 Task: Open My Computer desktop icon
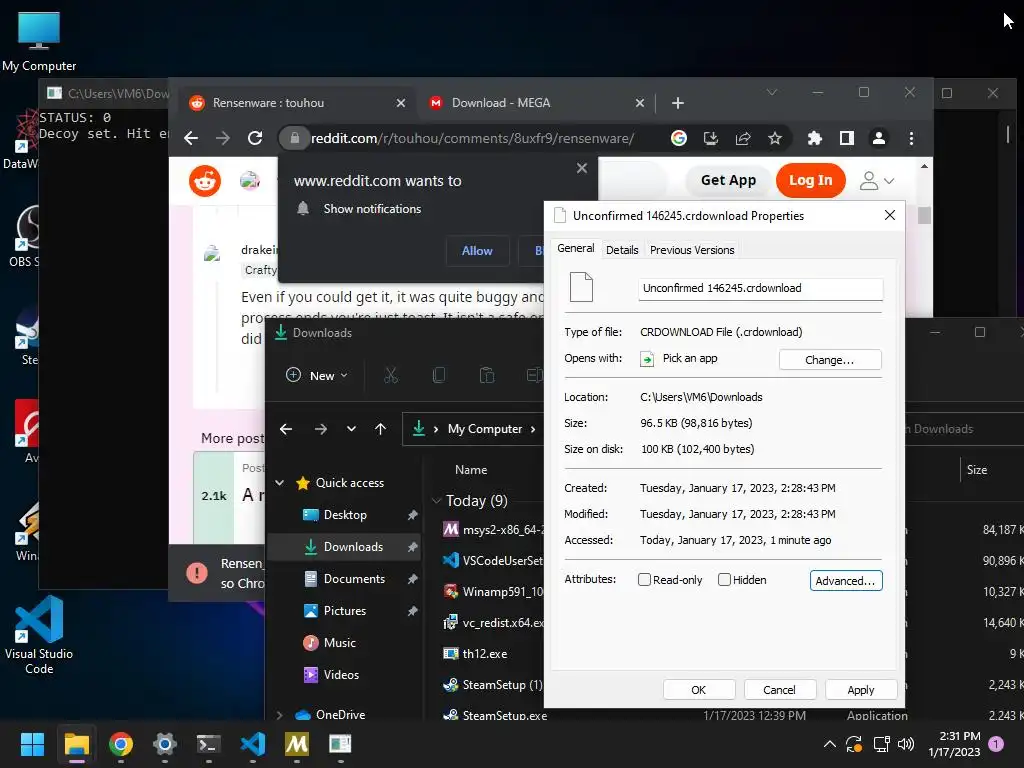39,41
